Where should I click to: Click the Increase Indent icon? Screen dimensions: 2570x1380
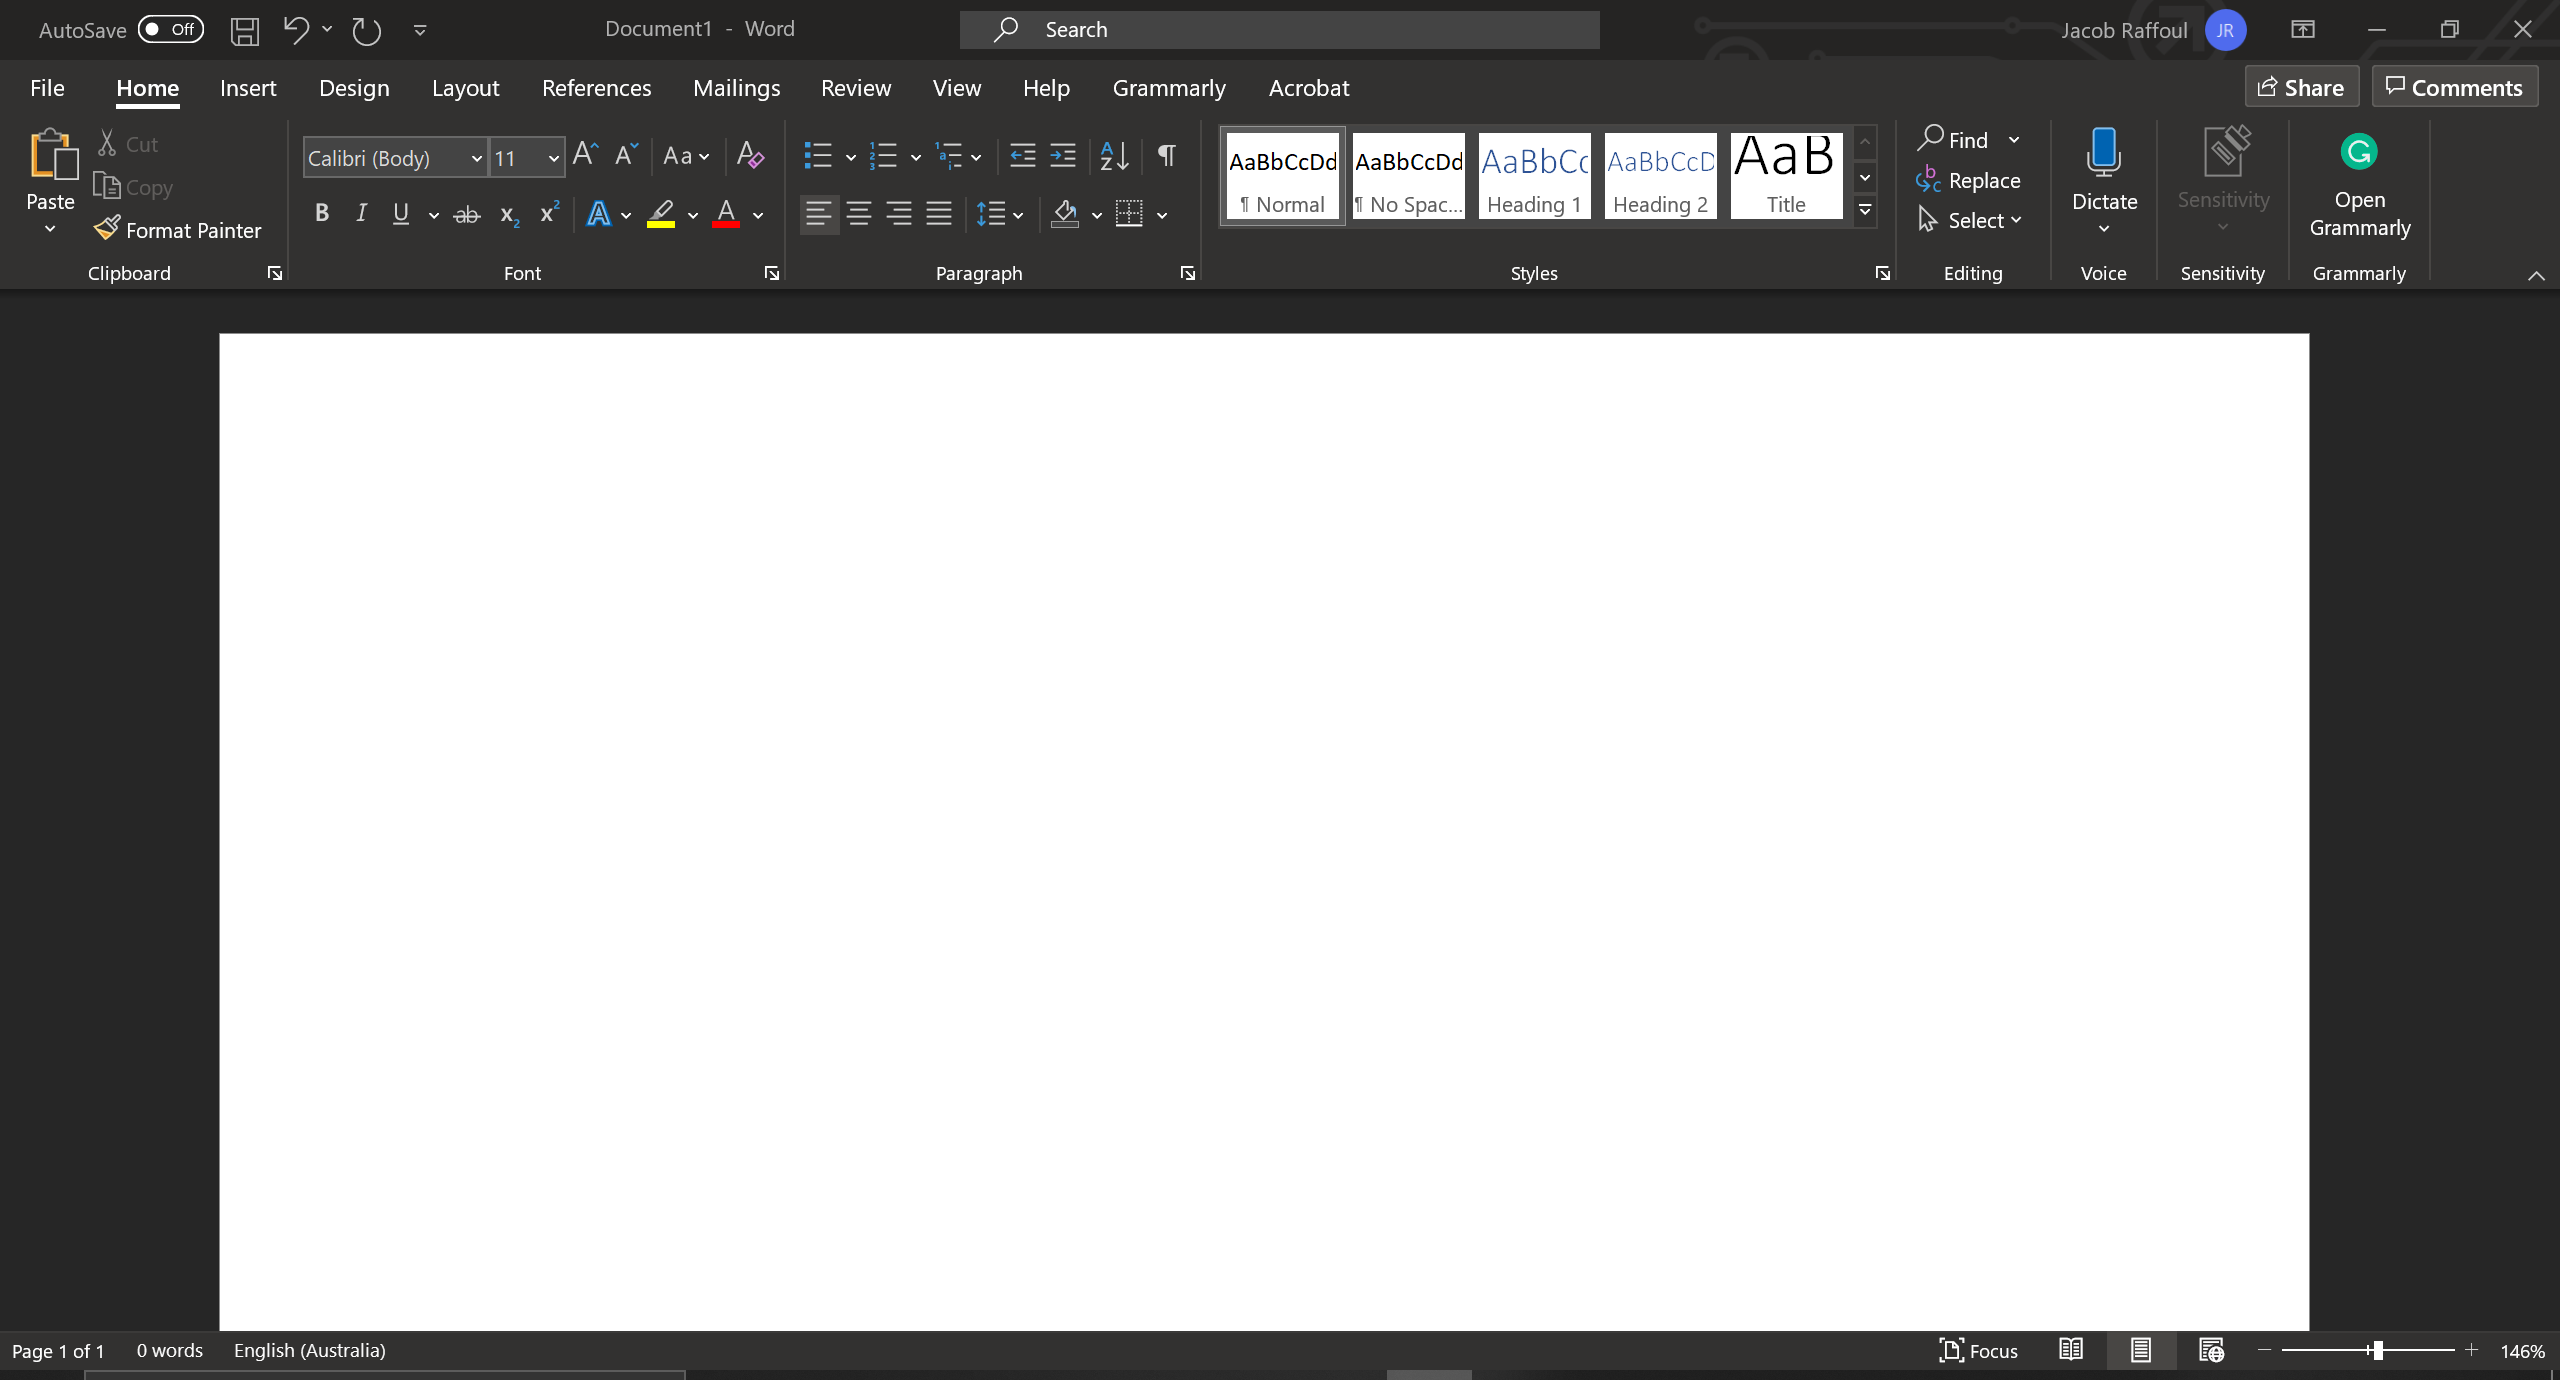pos(1063,156)
